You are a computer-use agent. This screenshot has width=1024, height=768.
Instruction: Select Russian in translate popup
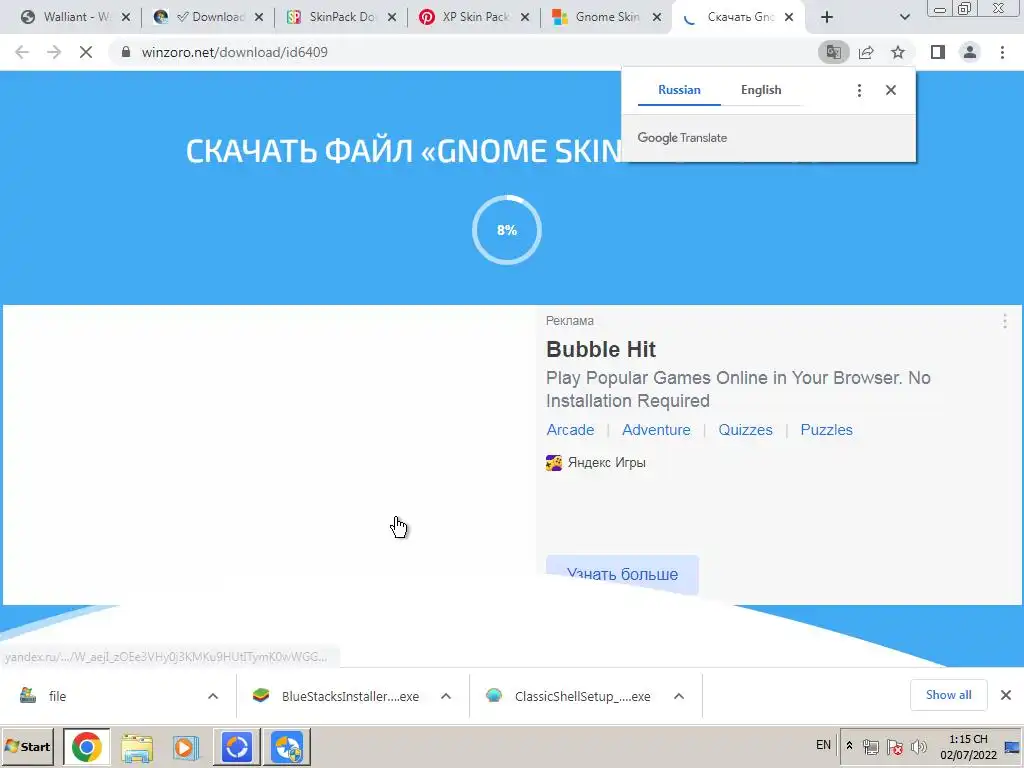pyautogui.click(x=679, y=90)
